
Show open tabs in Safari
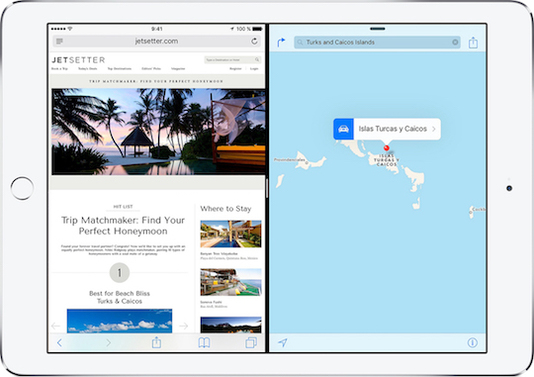[251, 342]
